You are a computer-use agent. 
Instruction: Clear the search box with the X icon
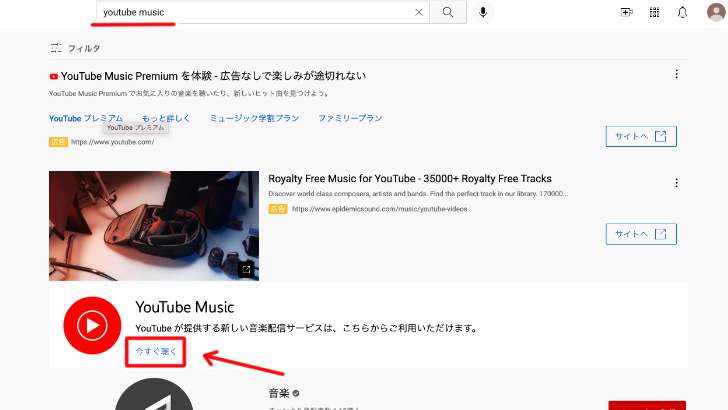click(x=419, y=12)
